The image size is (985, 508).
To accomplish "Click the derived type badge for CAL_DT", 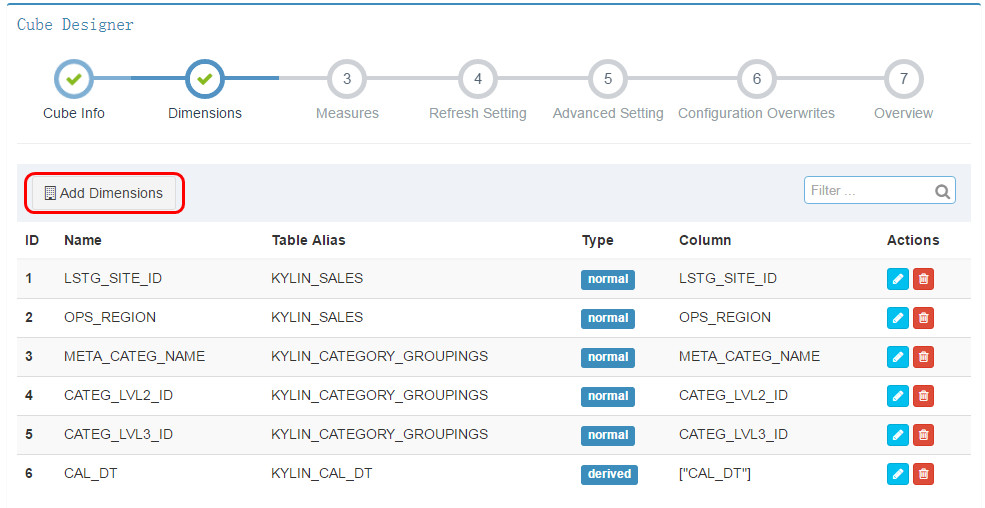I will [609, 474].
